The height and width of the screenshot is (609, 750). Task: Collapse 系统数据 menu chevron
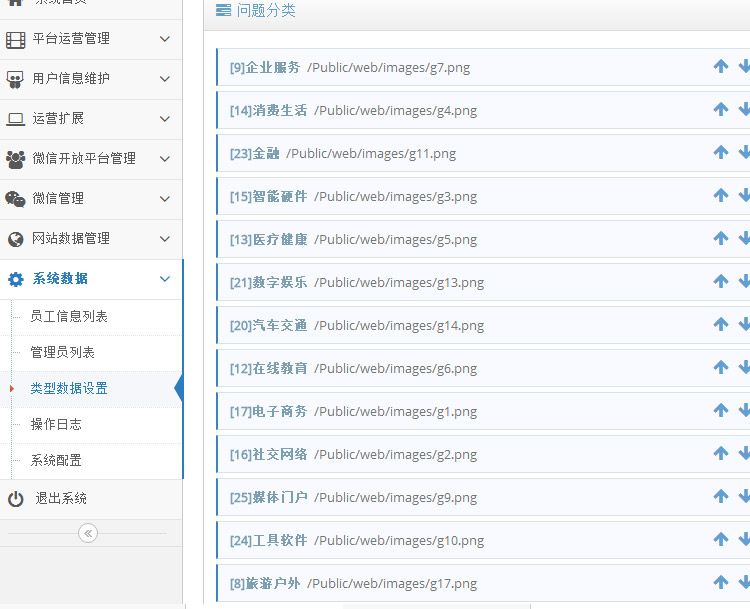pyautogui.click(x=165, y=279)
